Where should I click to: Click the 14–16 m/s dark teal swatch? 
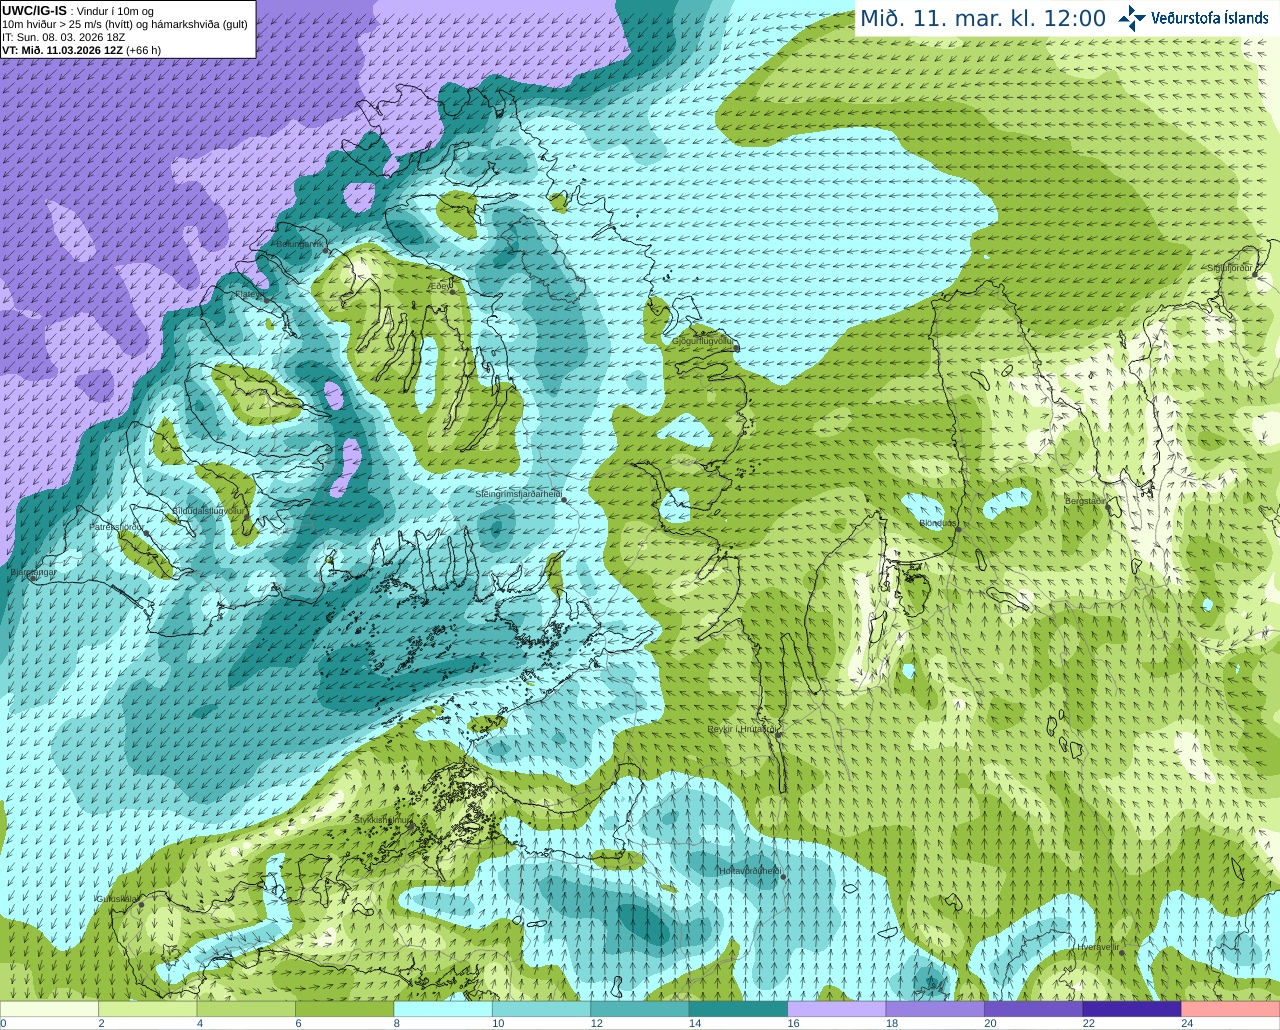738,1009
